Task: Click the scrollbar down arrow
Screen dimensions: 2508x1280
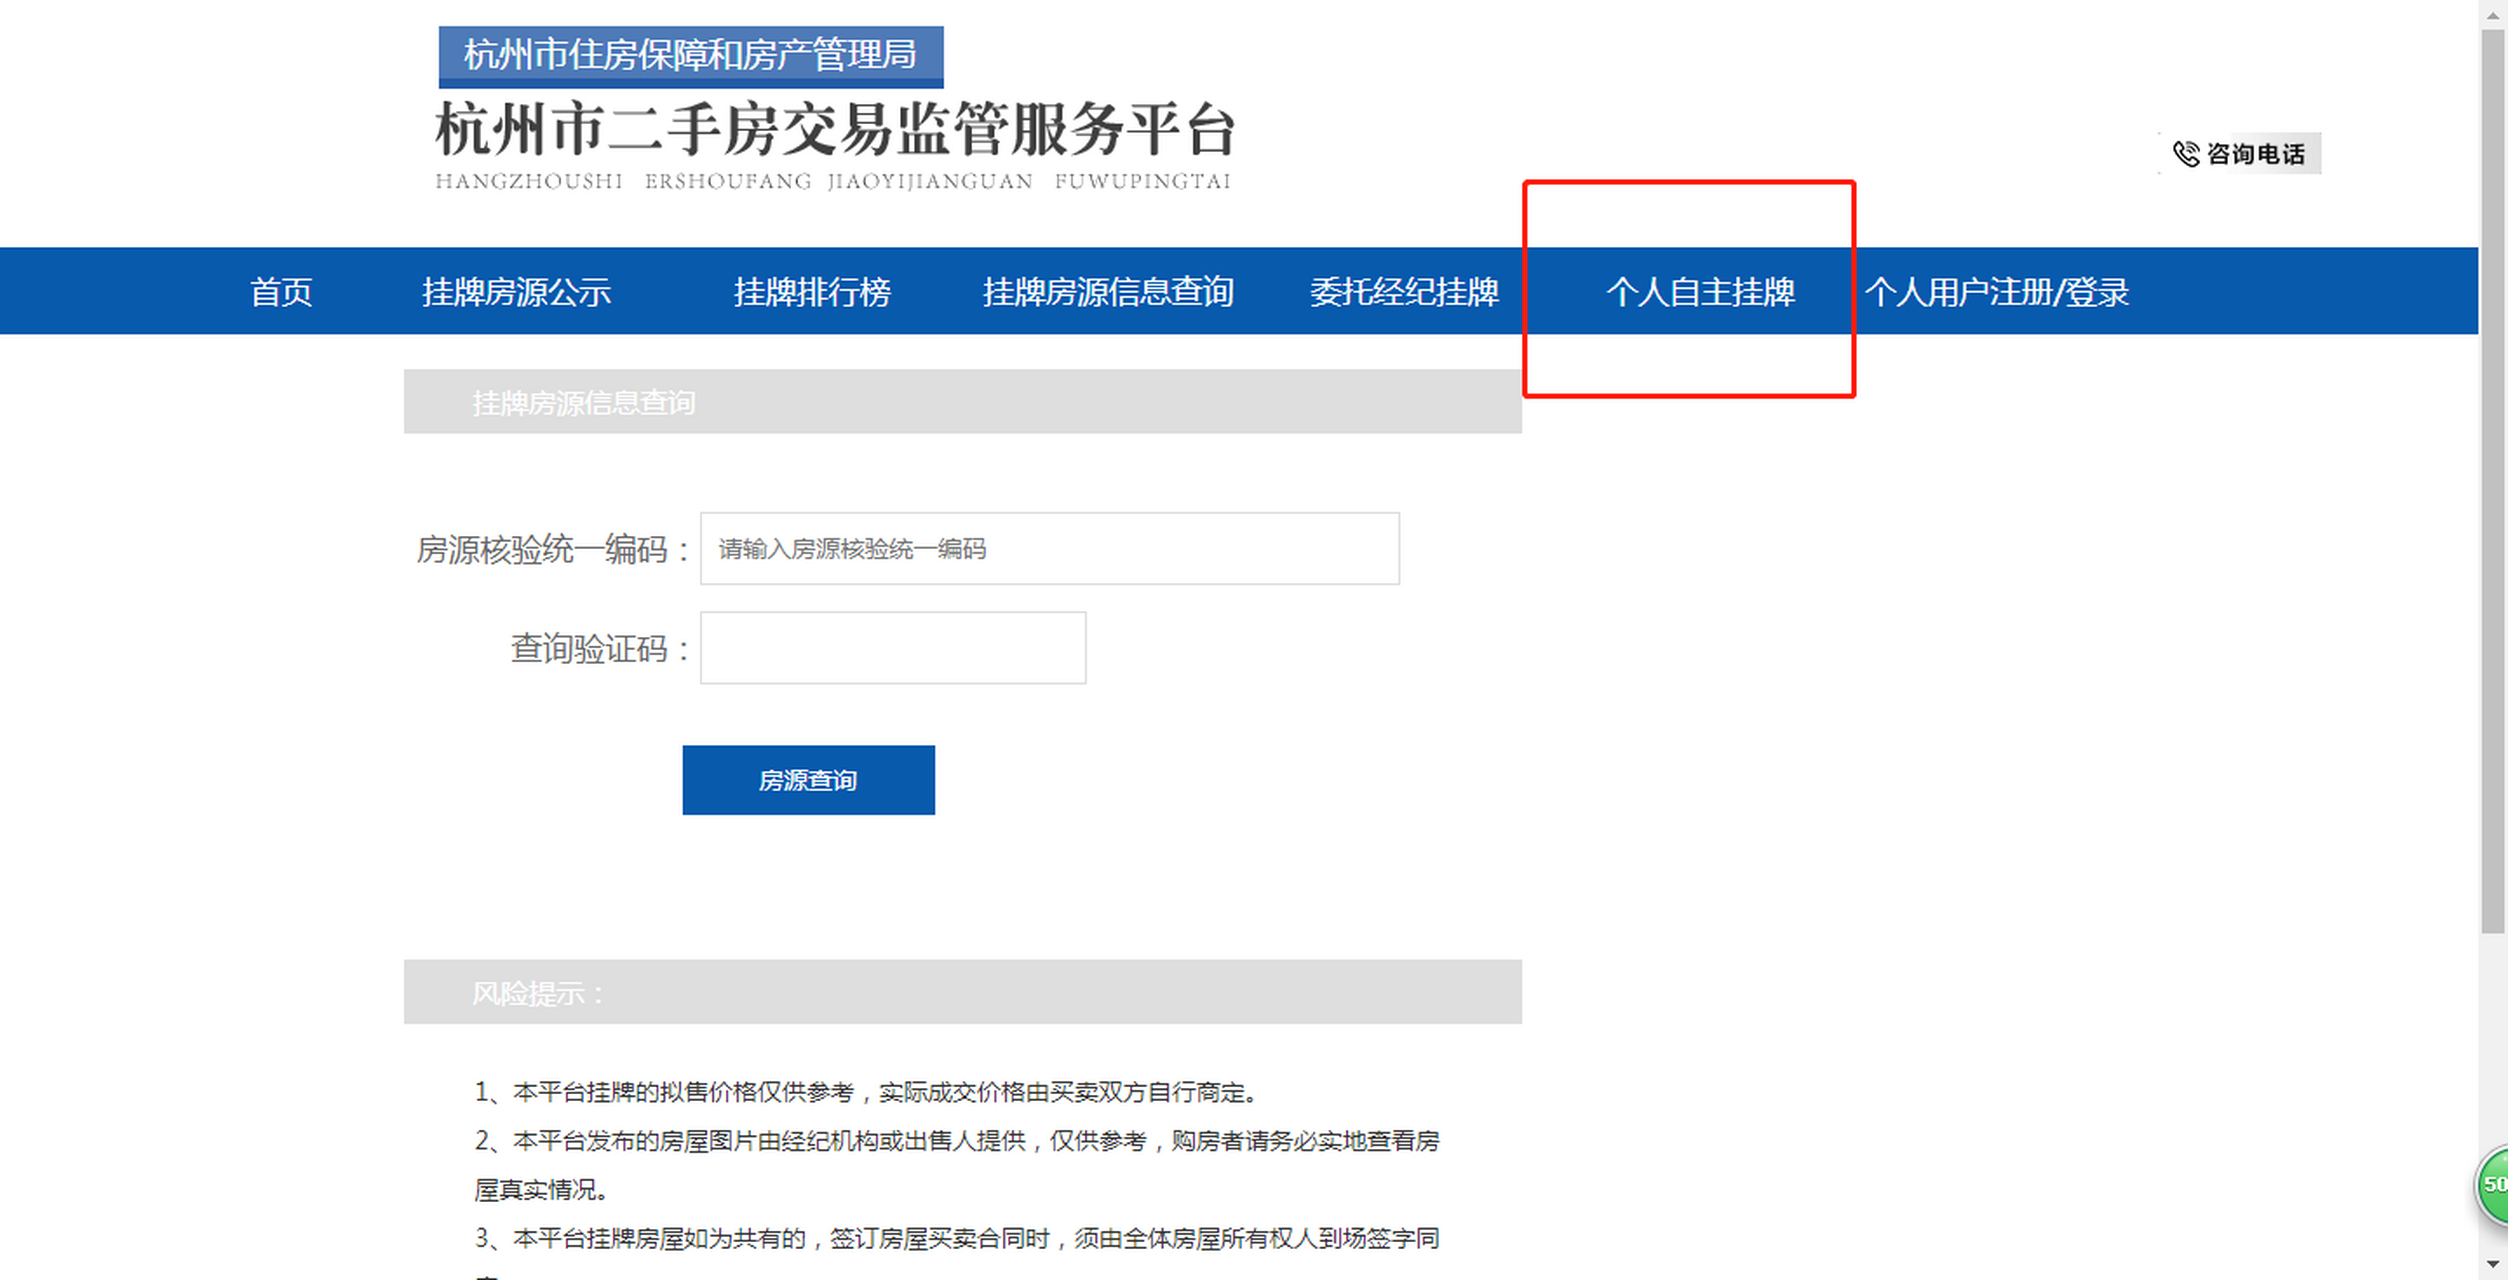Action: point(2493,1266)
